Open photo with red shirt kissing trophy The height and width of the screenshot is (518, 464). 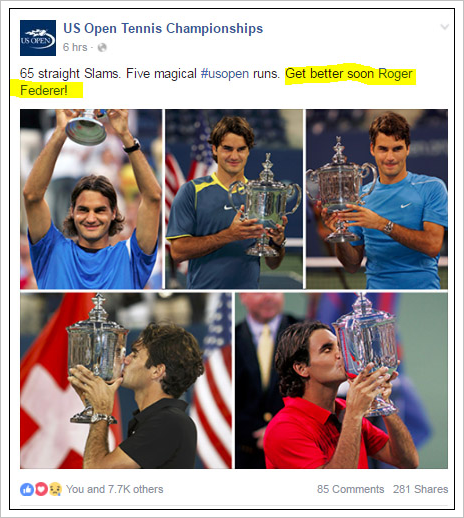pos(341,381)
